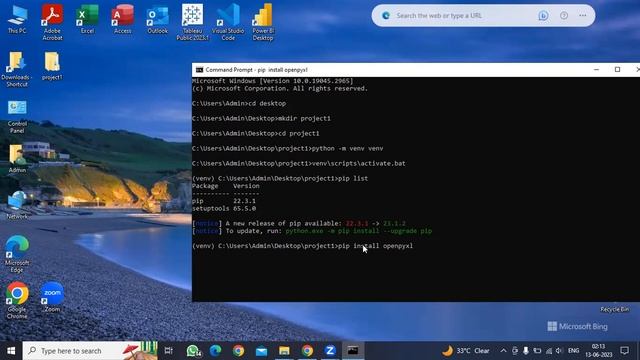Image resolution: width=640 pixels, height=360 pixels.
Task: Click the 'venv\scripts\activate.bat' line
Action: pos(298,163)
